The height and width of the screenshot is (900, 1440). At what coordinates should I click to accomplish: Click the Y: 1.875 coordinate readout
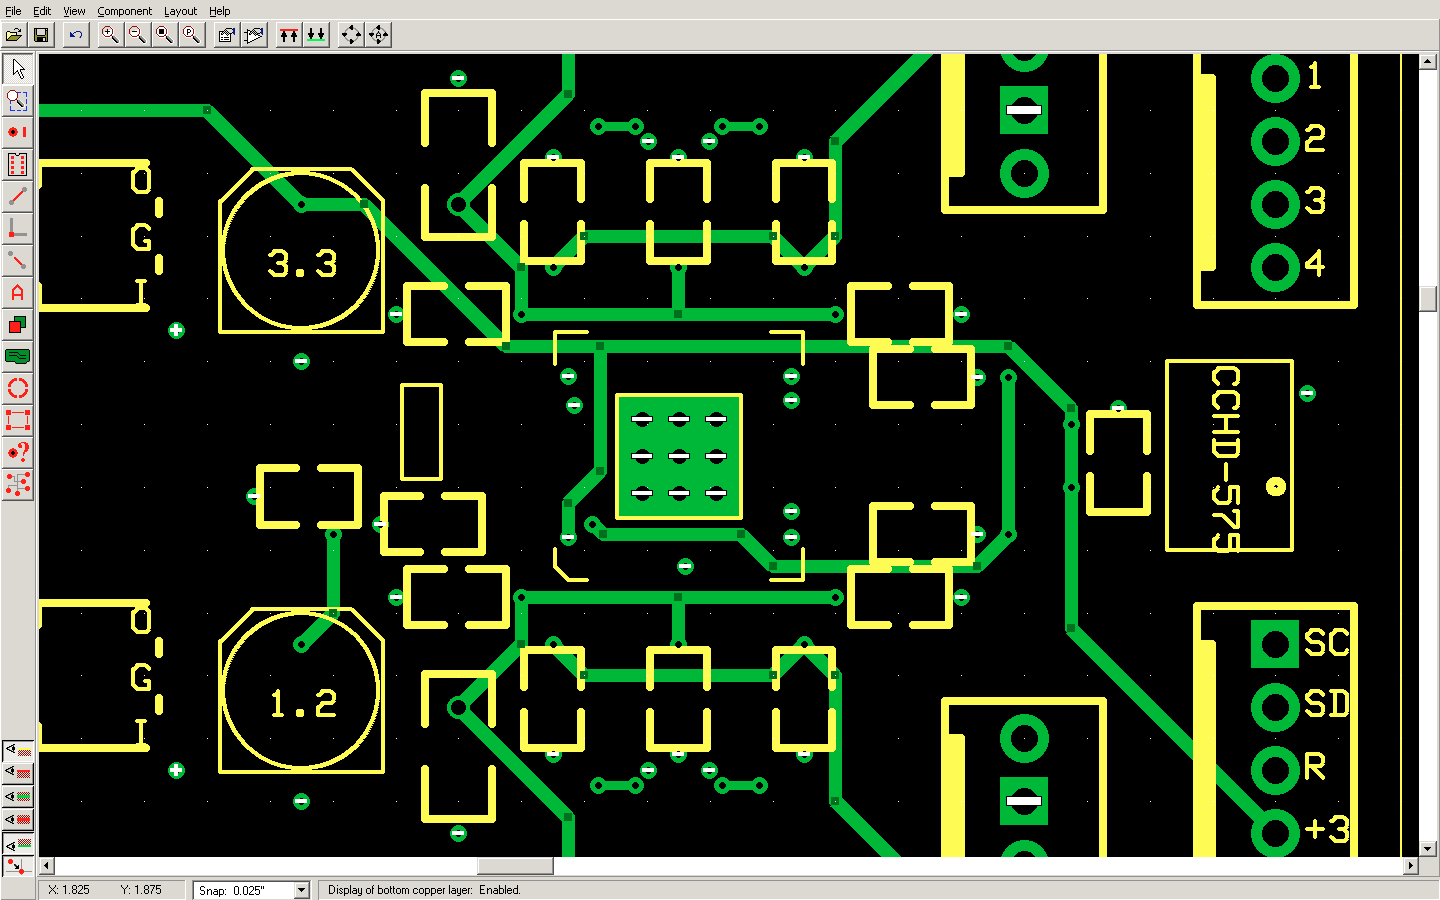[x=141, y=890]
